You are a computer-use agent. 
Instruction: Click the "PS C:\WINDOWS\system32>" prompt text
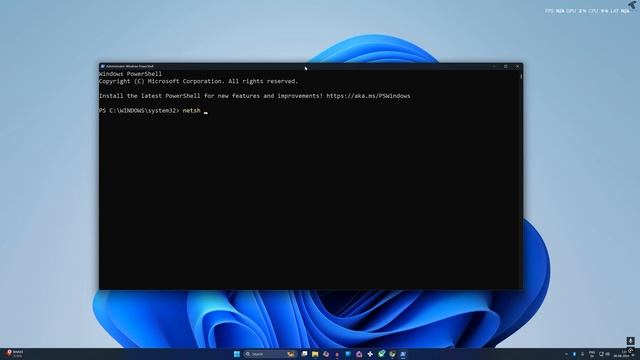click(139, 111)
